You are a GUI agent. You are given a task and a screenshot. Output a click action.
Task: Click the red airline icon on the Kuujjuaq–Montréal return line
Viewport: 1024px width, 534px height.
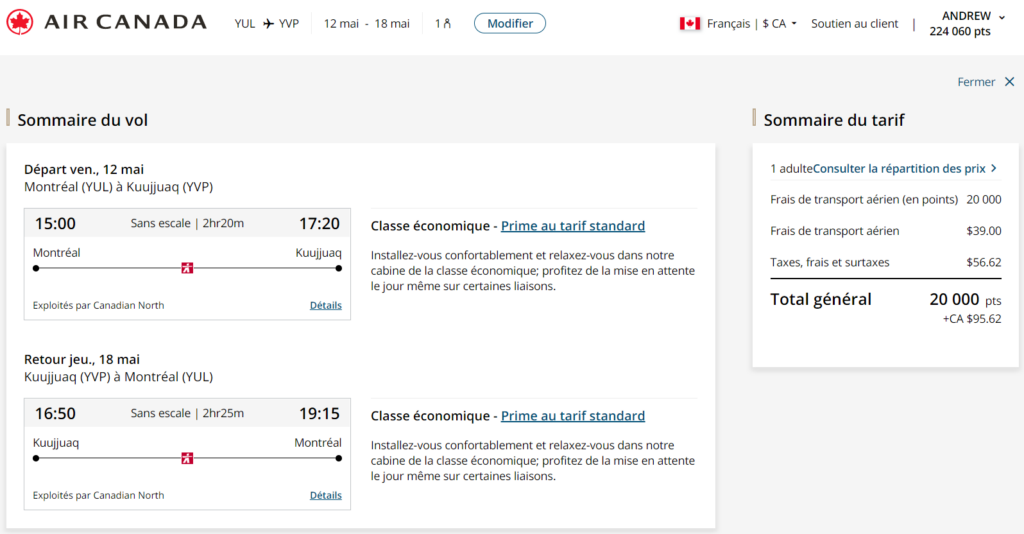click(x=187, y=458)
